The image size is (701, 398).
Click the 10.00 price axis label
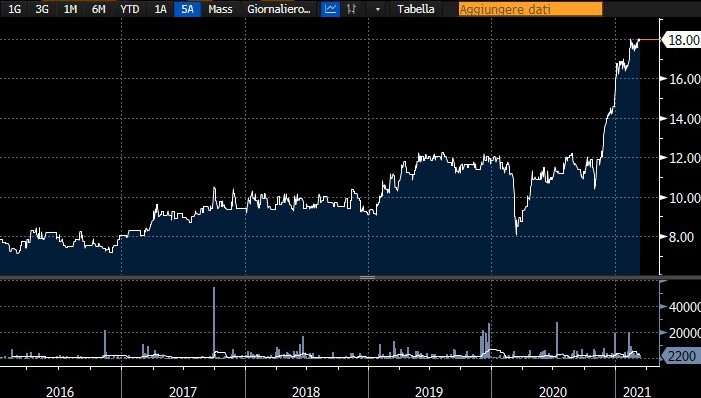coord(684,197)
